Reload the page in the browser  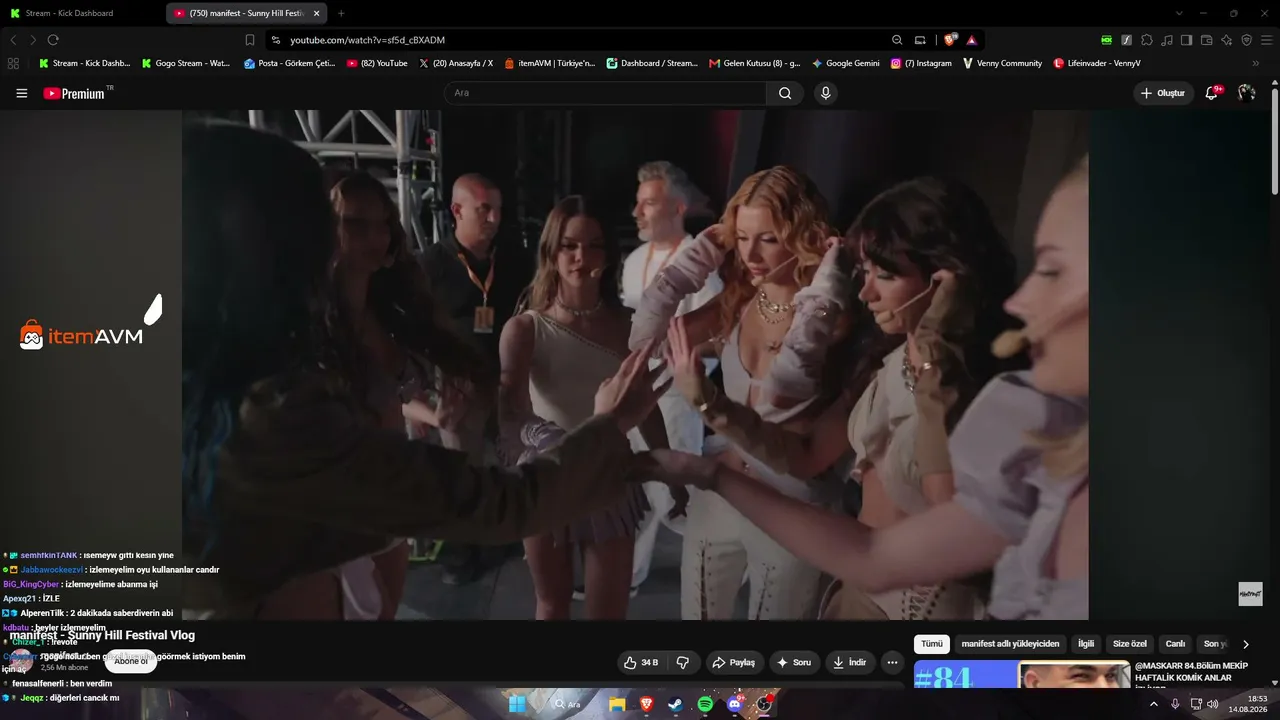[53, 40]
